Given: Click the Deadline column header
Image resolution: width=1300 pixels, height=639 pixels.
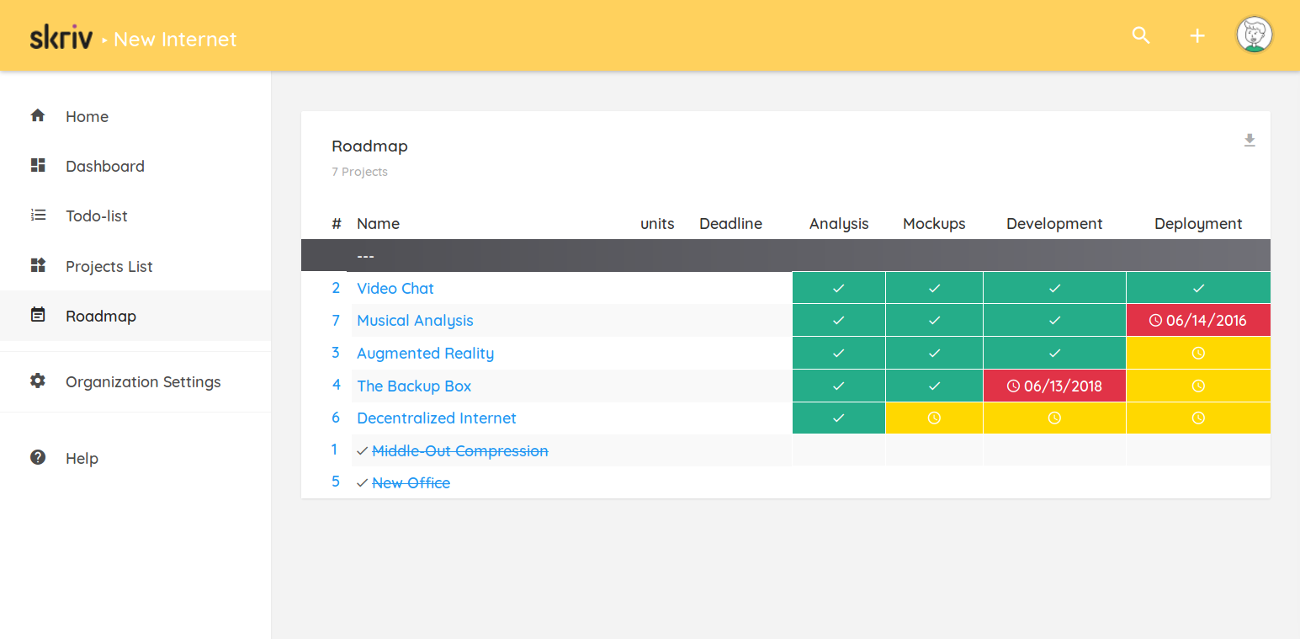Looking at the screenshot, I should click(x=730, y=224).
